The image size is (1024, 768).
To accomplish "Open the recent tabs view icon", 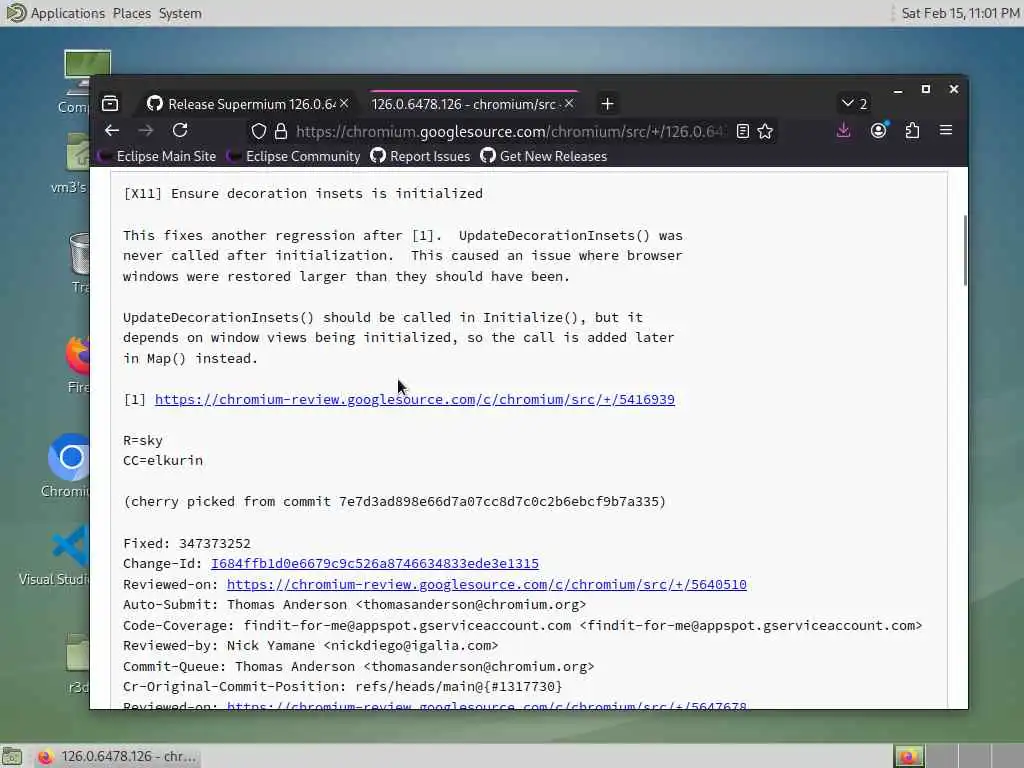I will (110, 103).
